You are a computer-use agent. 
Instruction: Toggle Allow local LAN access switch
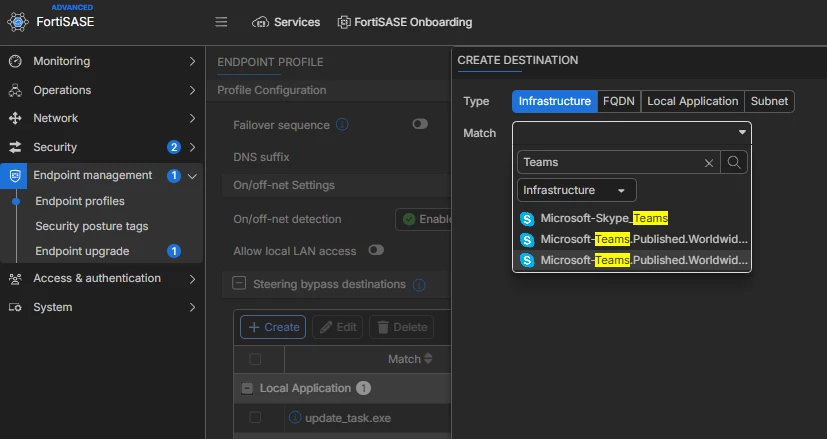point(376,250)
